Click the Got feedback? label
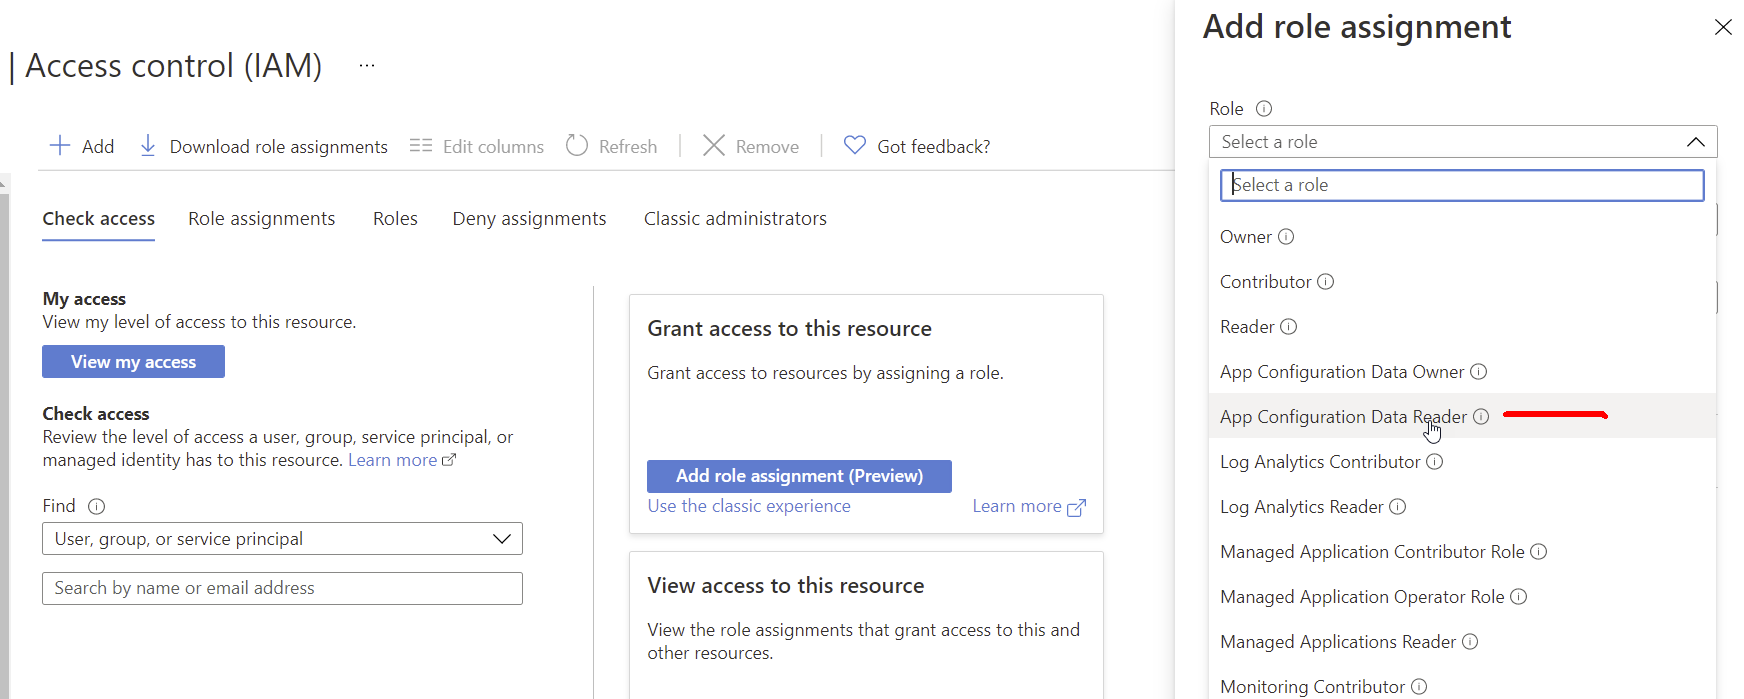Screen dimensions: 1744x699 point(934,147)
